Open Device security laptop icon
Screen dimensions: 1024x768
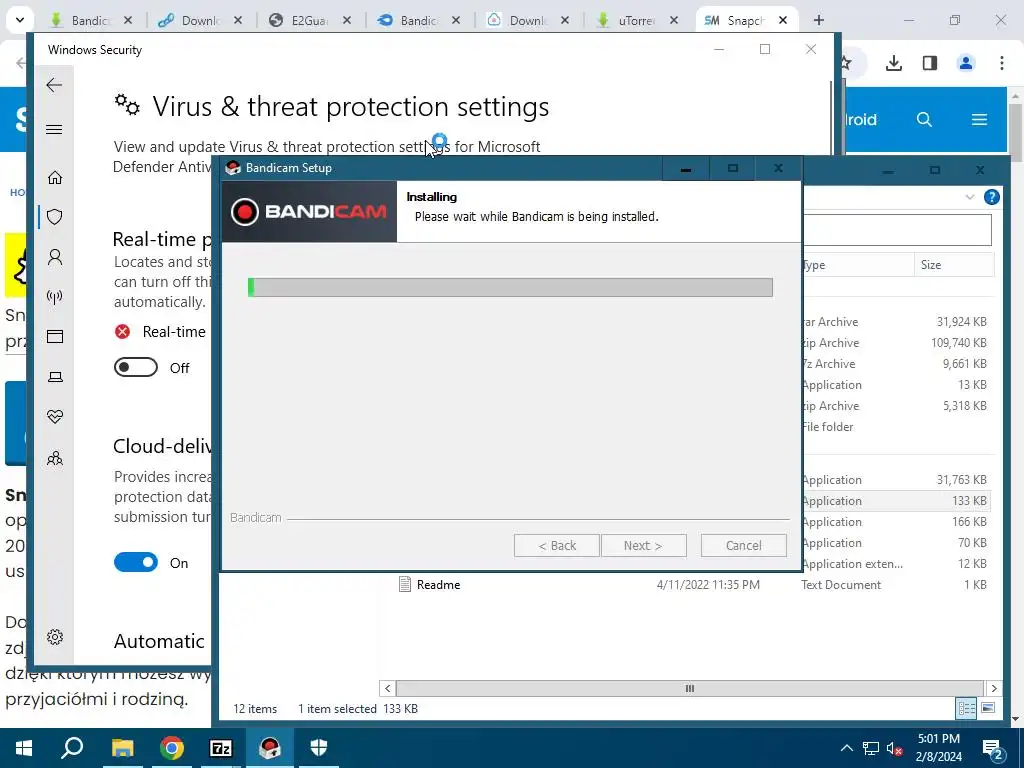(55, 377)
